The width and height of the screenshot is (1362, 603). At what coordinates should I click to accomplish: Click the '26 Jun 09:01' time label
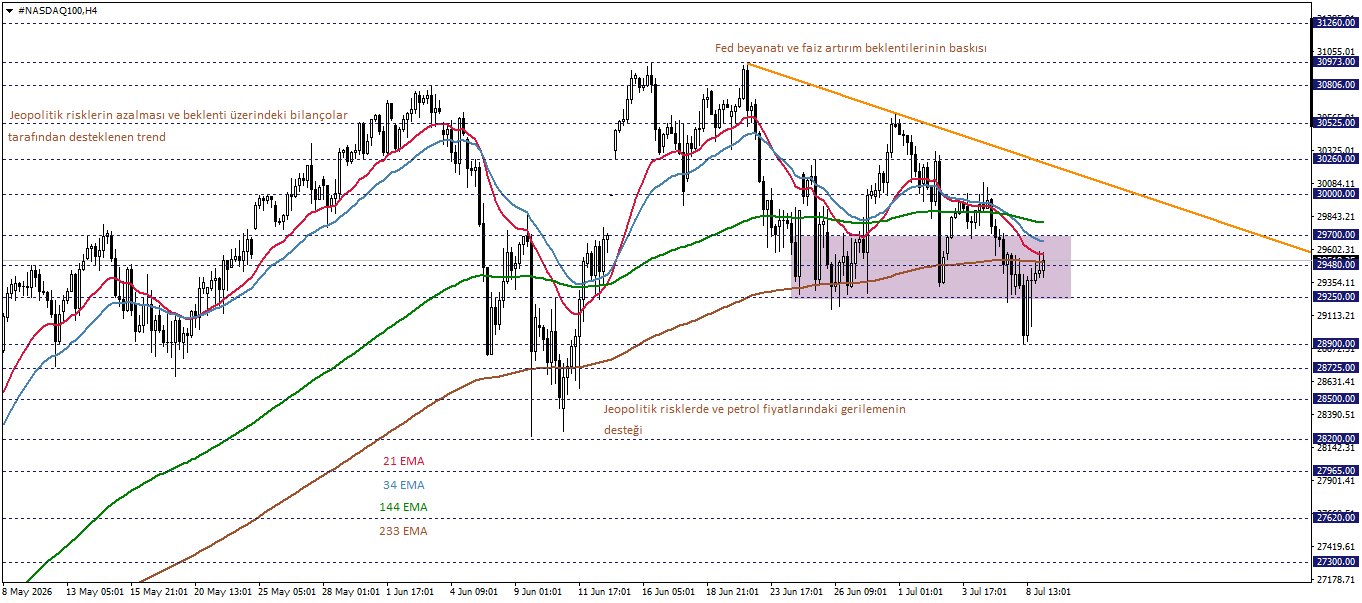[x=862, y=591]
